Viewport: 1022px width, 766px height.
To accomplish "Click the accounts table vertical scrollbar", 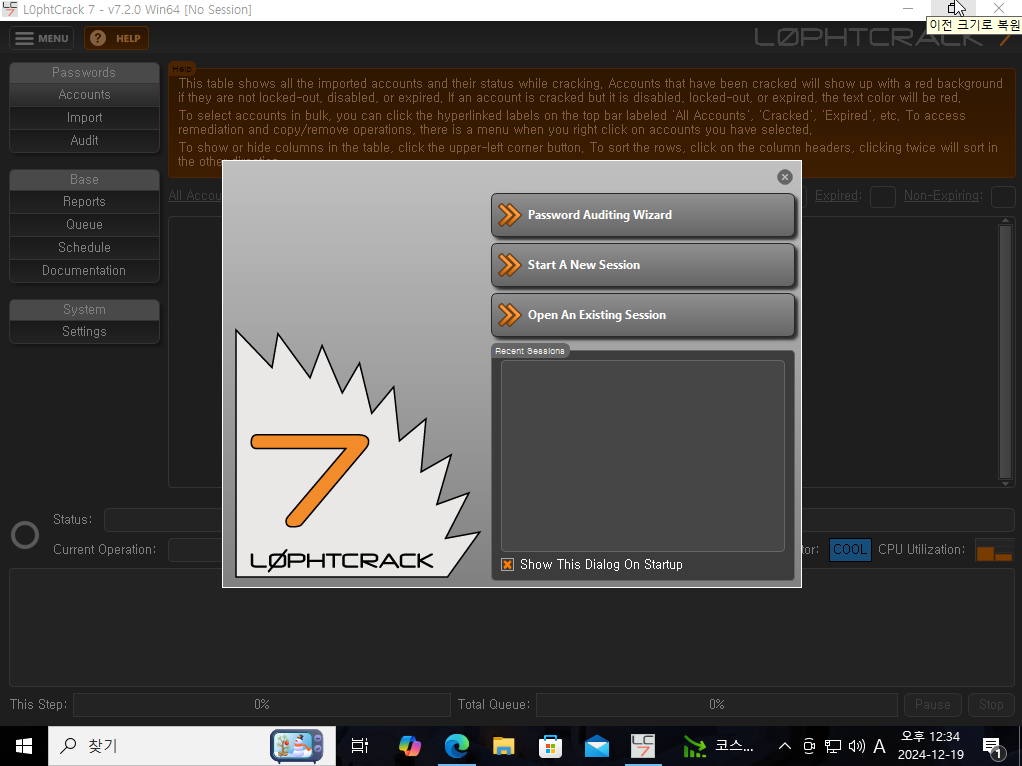I will tap(1005, 352).
